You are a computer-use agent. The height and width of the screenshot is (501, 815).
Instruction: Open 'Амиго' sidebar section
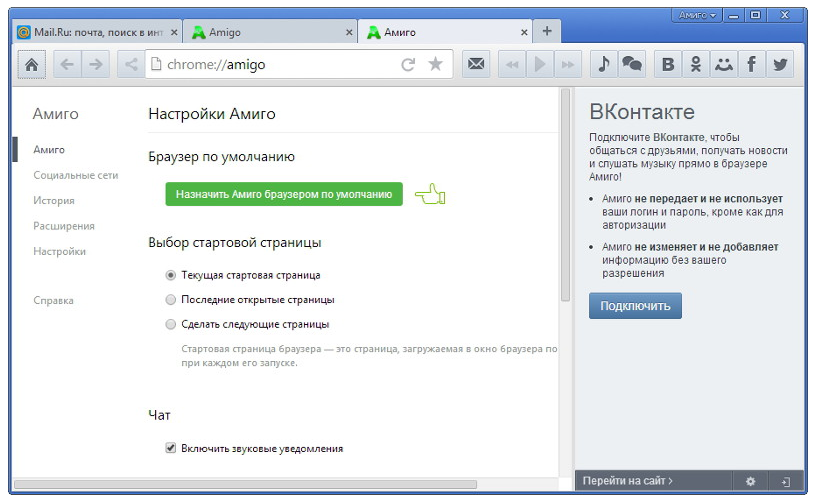(x=49, y=150)
